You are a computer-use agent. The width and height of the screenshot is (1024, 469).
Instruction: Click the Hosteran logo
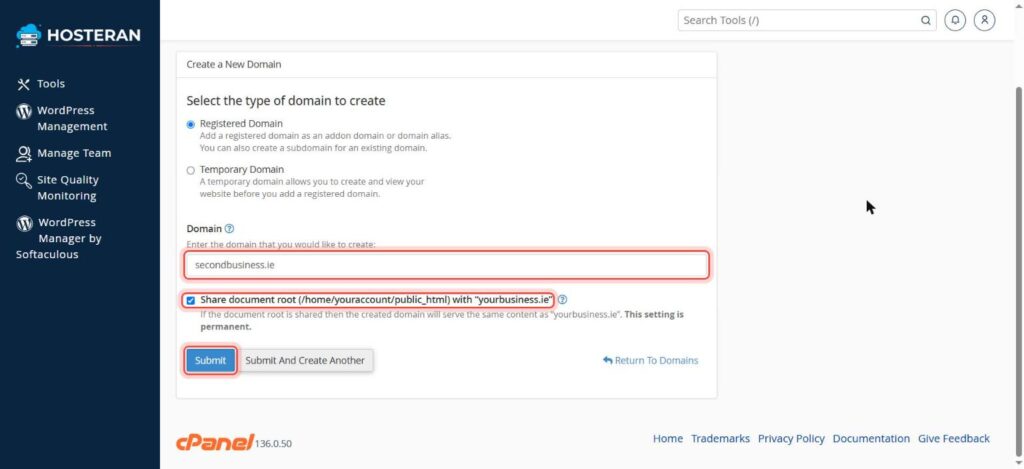[78, 35]
